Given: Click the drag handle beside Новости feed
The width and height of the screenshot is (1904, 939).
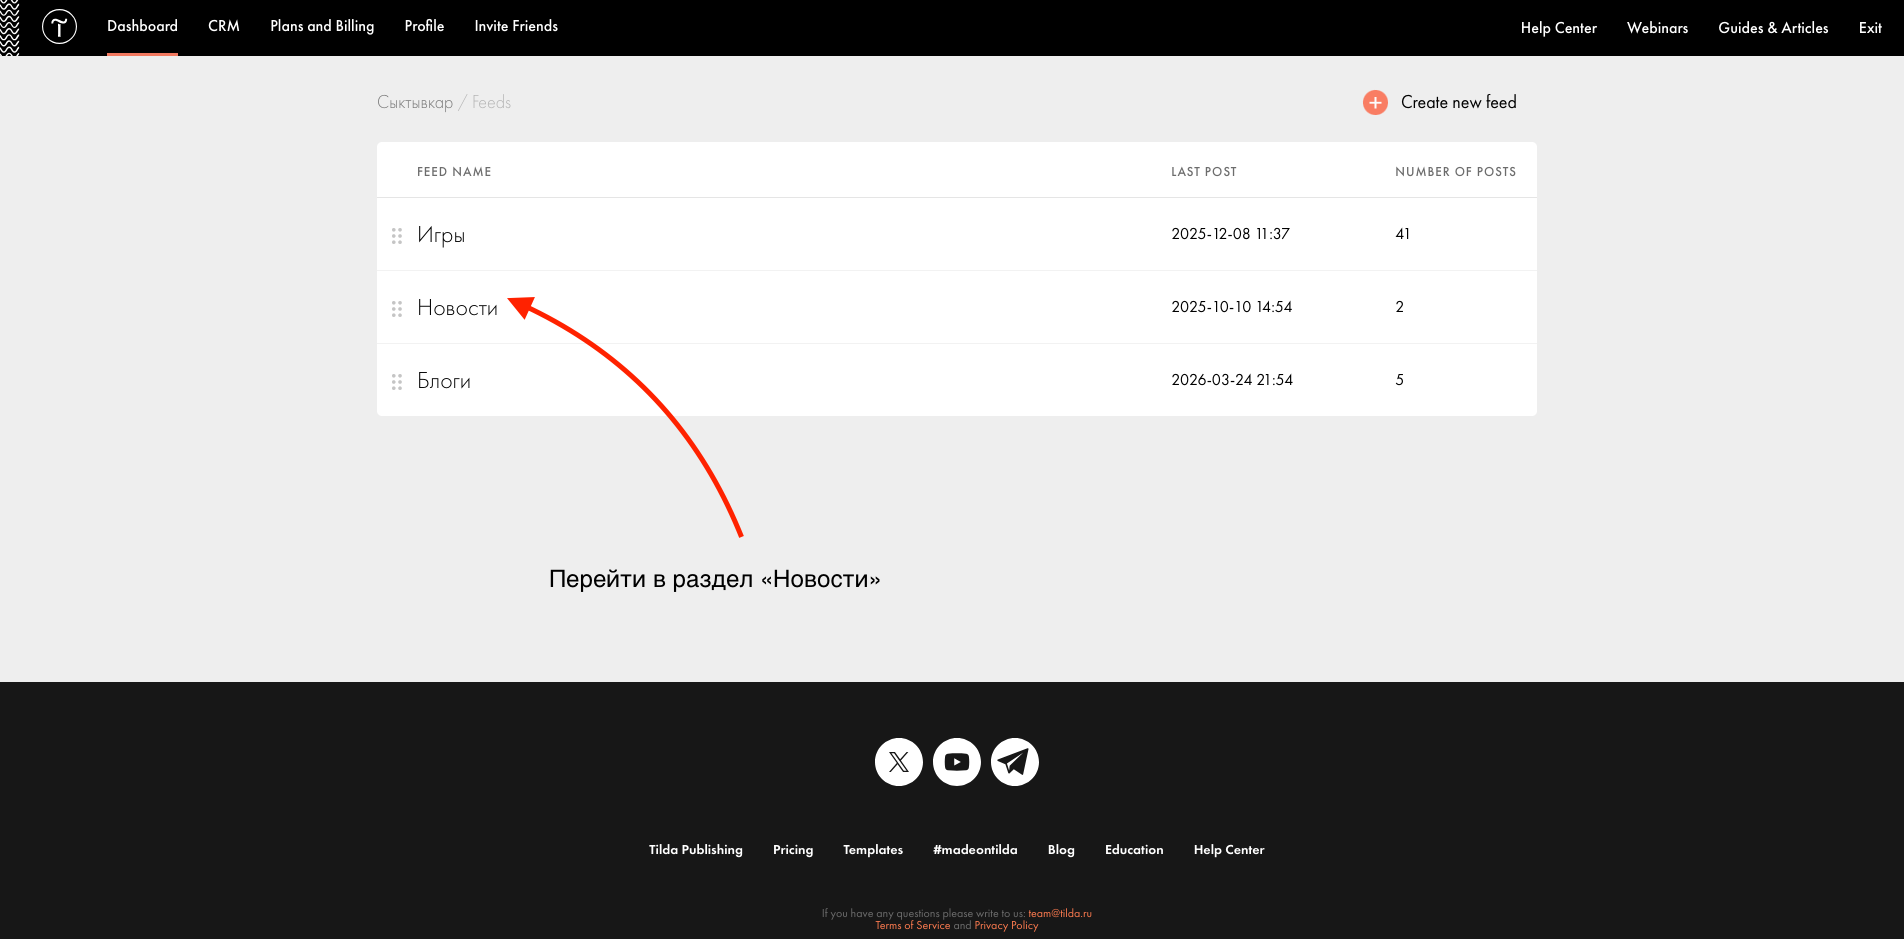Looking at the screenshot, I should (x=397, y=309).
